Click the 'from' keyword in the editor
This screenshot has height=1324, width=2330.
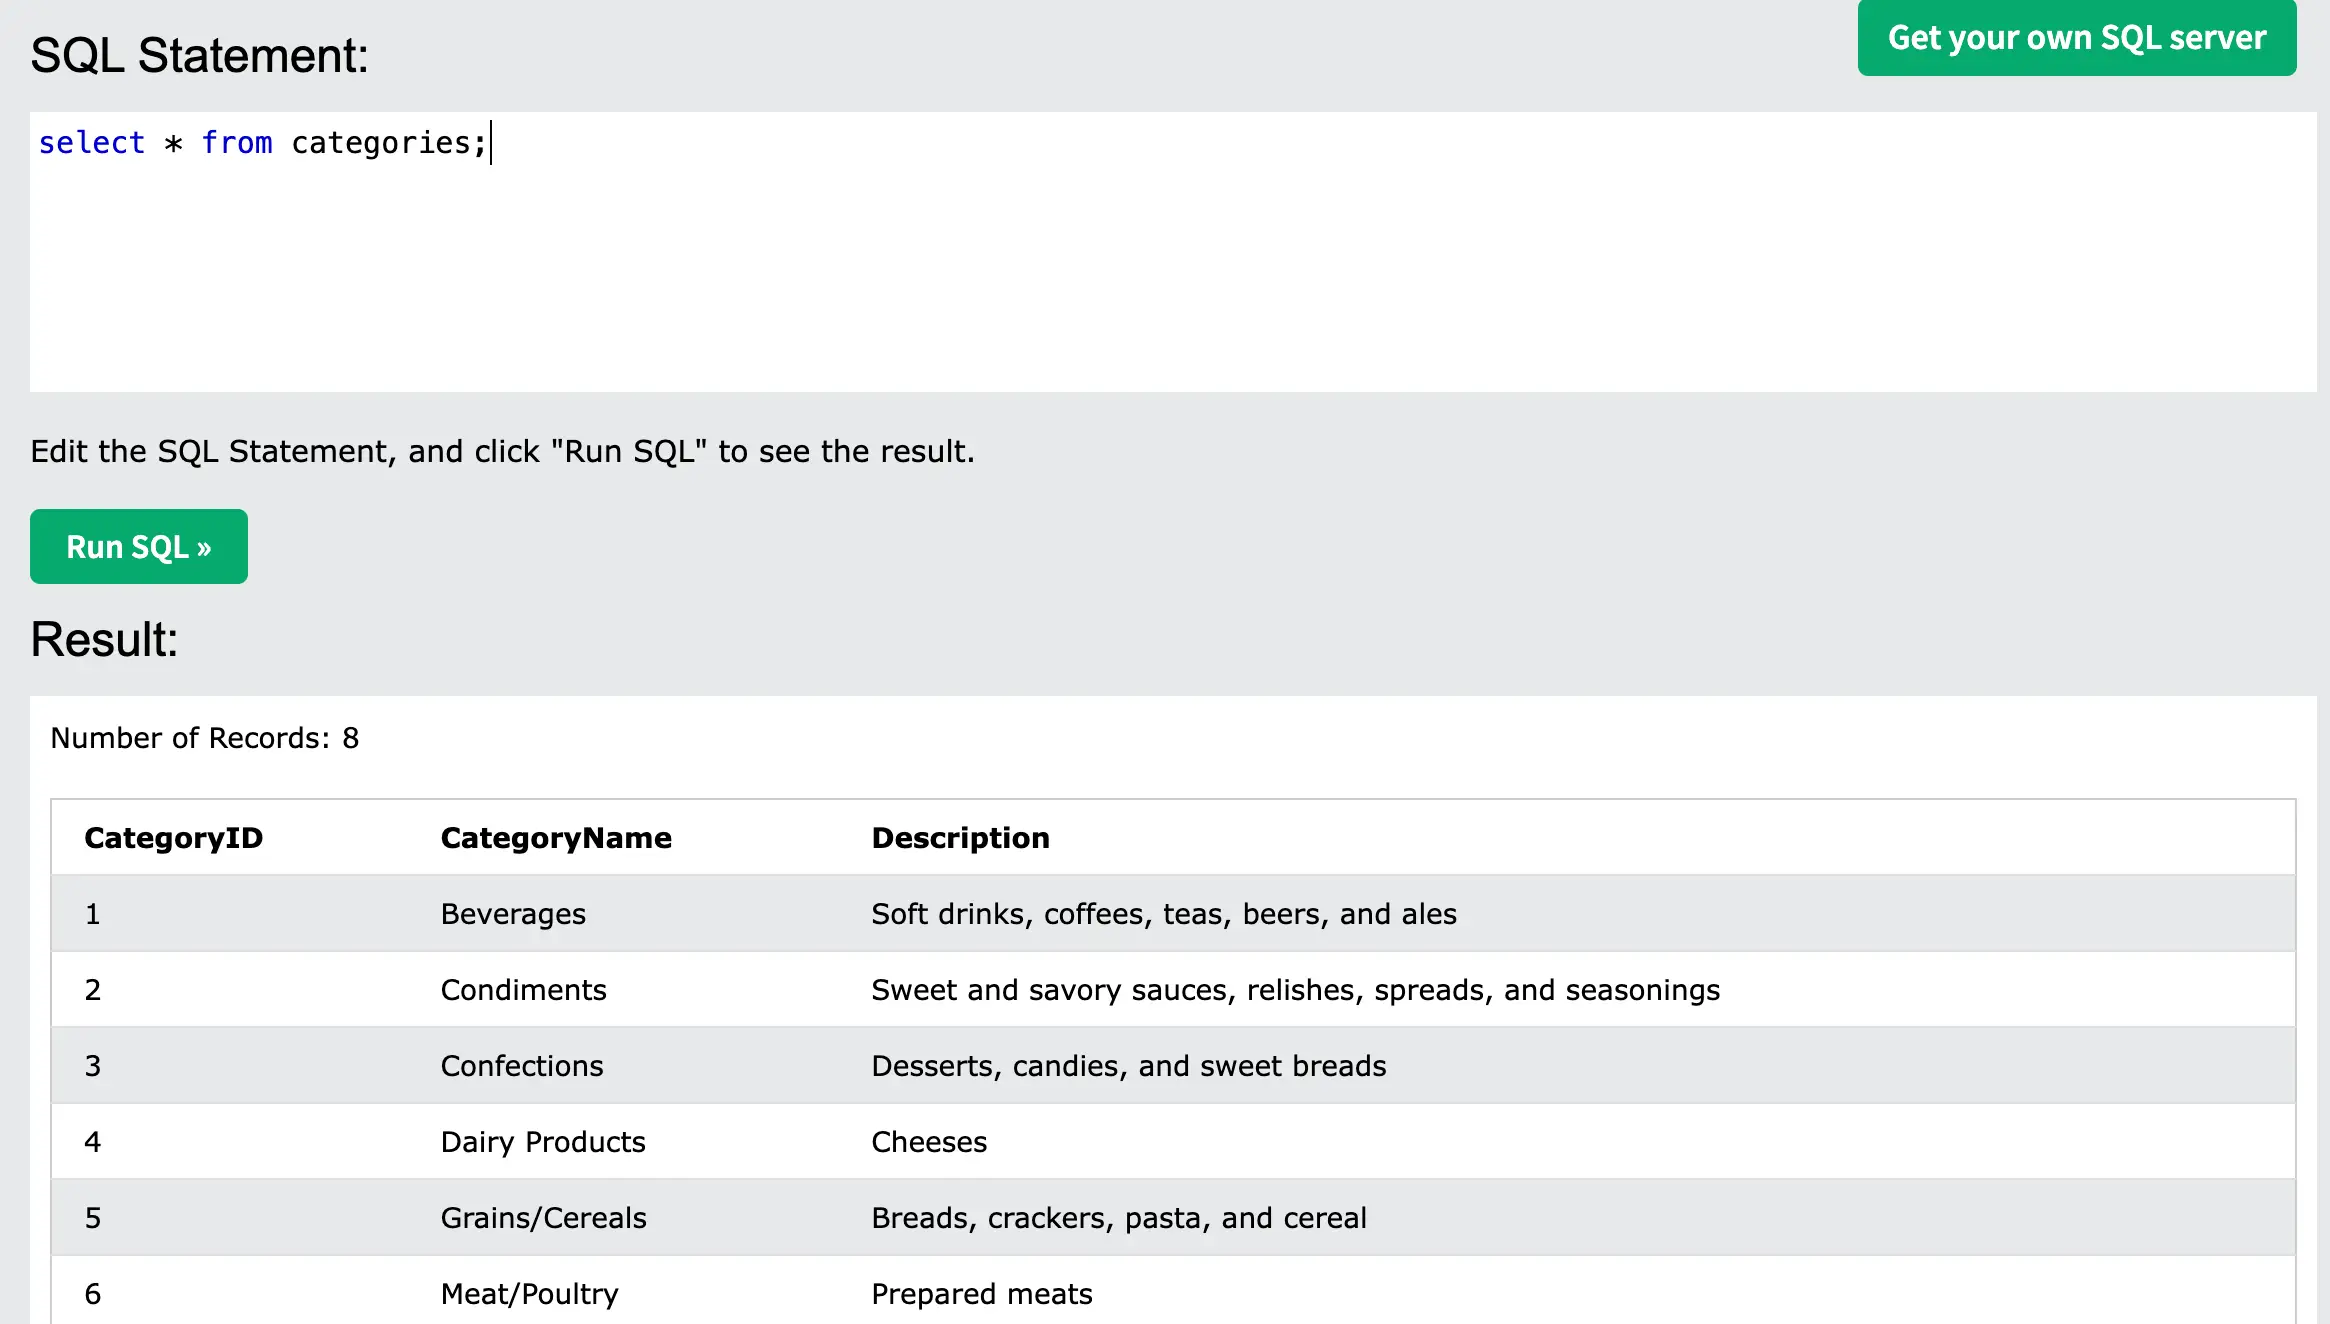point(237,143)
